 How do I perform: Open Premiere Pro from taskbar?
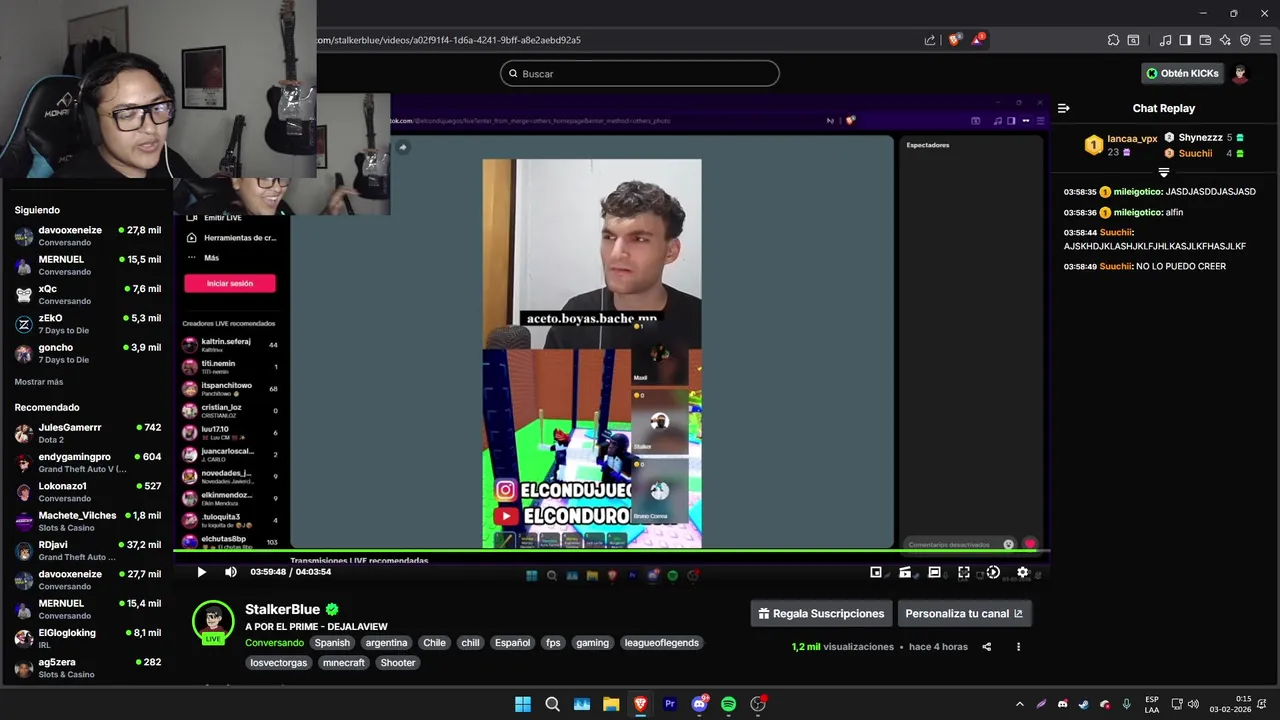click(x=670, y=704)
